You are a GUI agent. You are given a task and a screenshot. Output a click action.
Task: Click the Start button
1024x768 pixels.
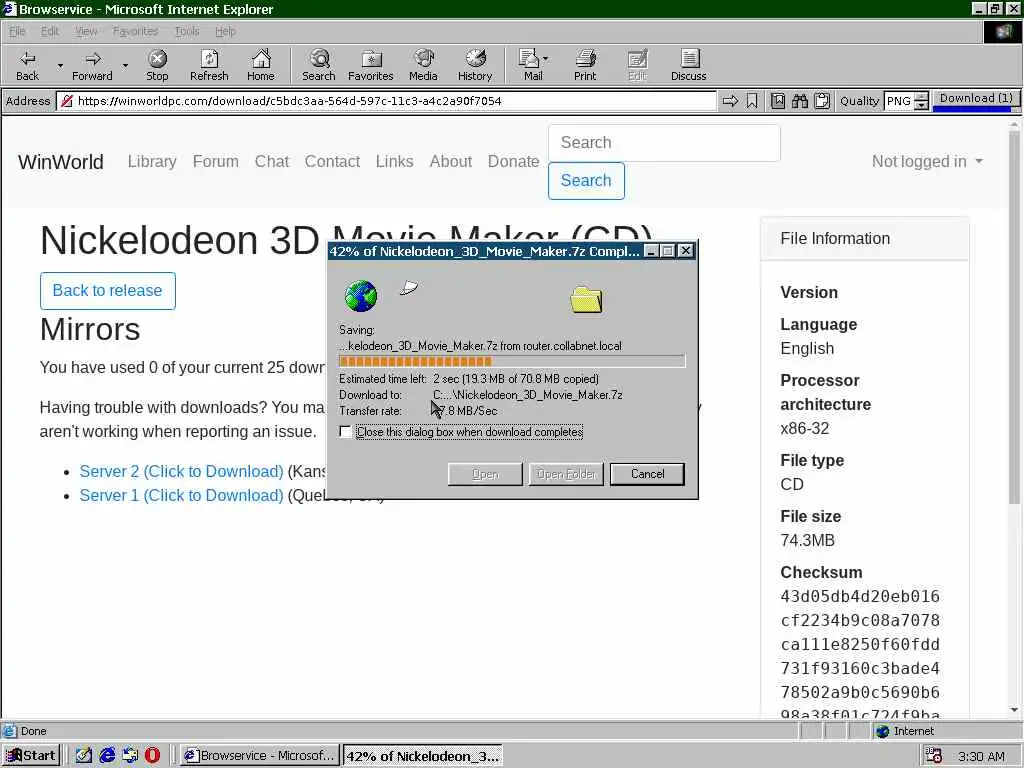(x=31, y=756)
